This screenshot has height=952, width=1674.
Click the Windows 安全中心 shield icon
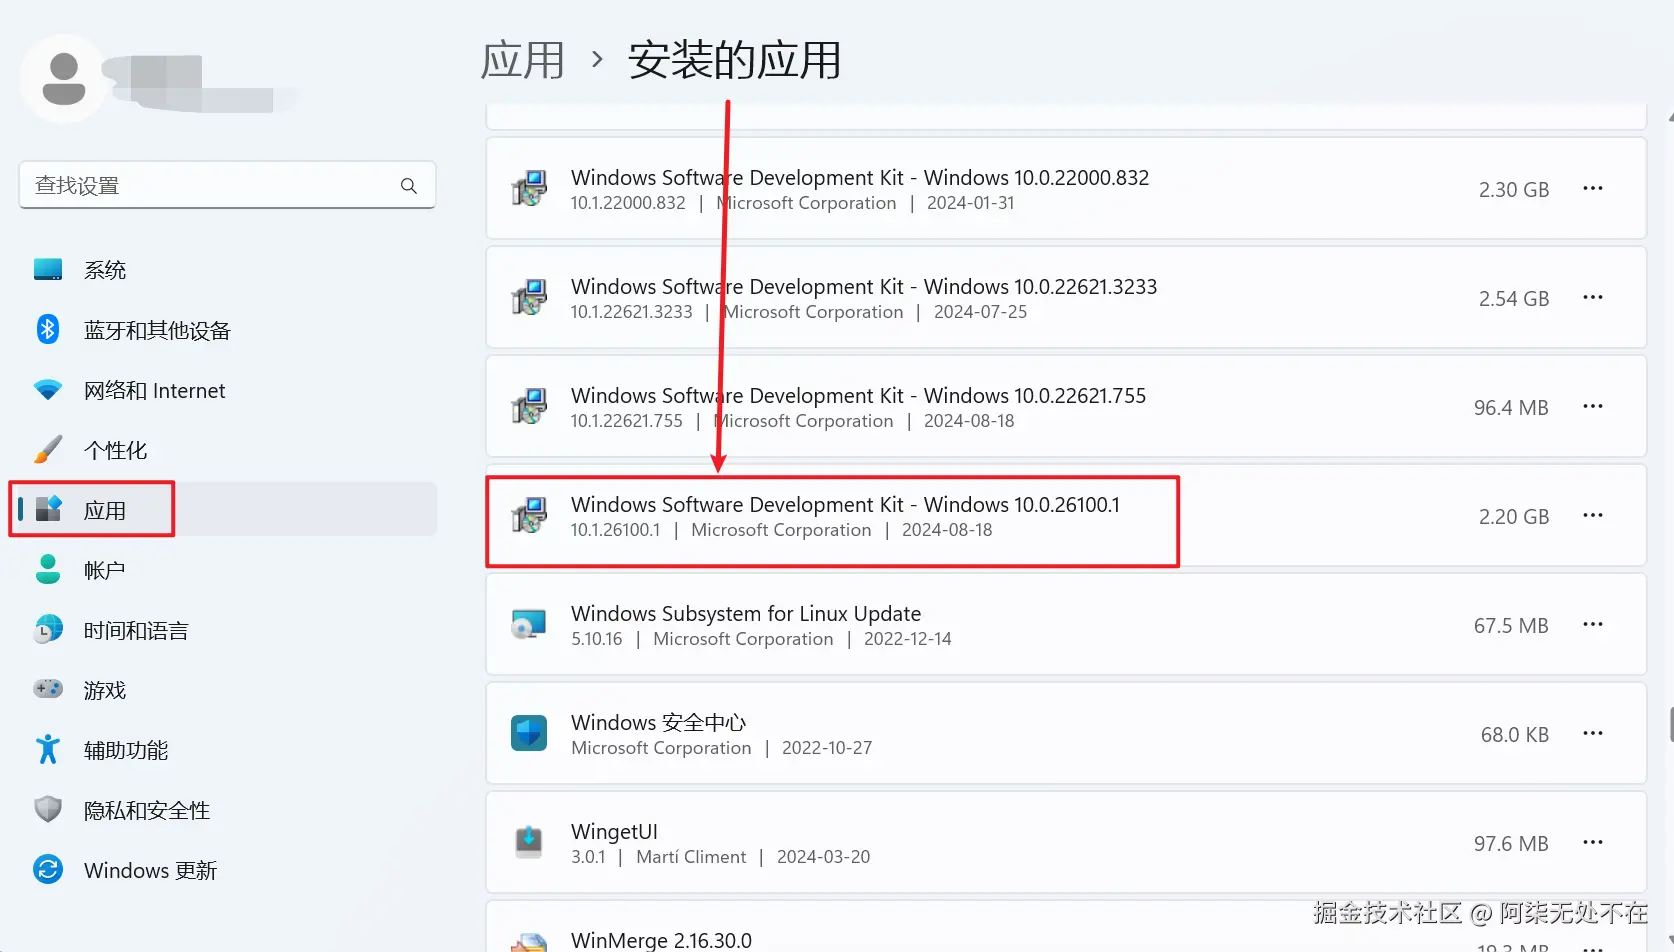pyautogui.click(x=529, y=733)
